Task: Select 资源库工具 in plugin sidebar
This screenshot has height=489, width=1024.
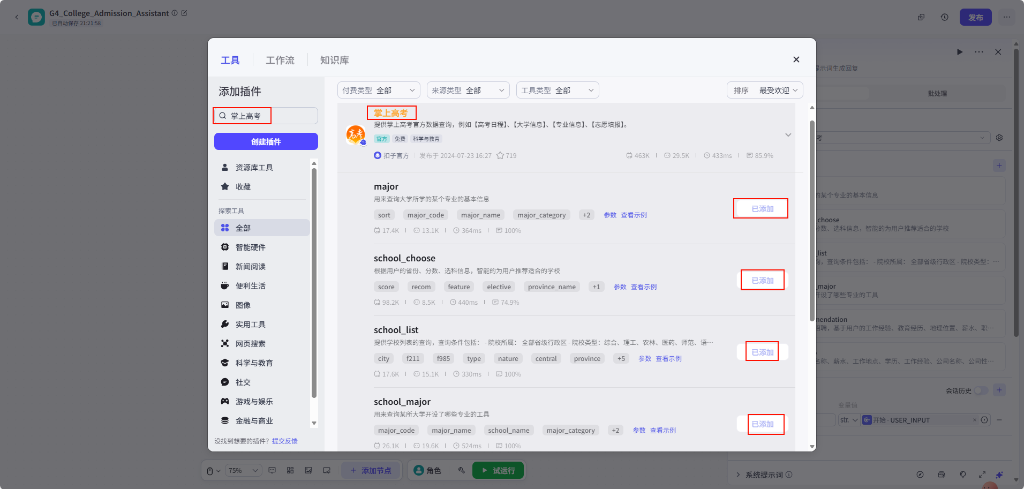Action: pyautogui.click(x=262, y=167)
